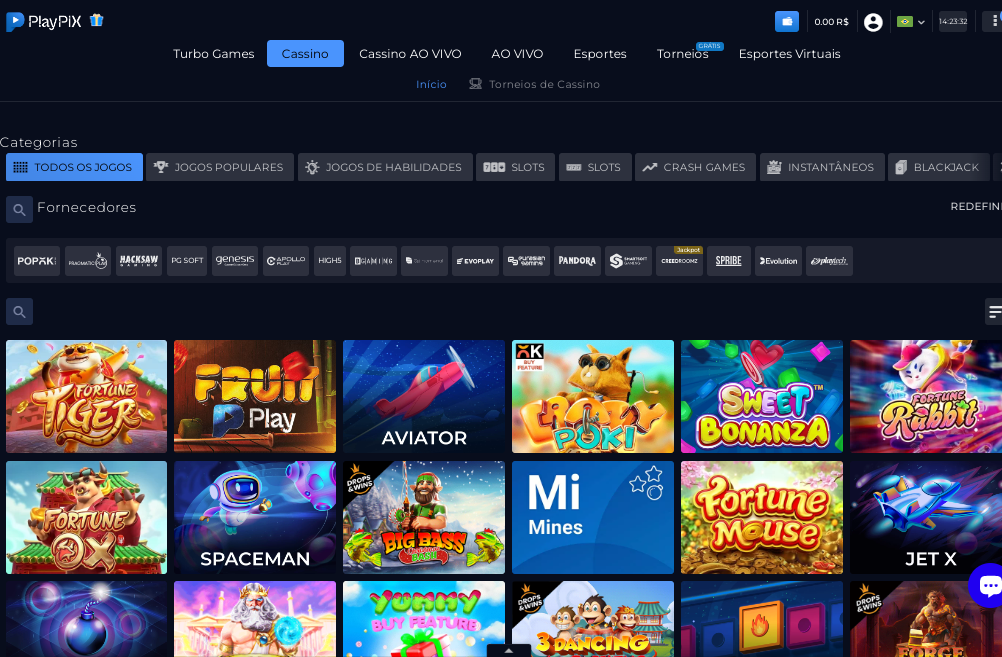1002x657 pixels.
Task: Open the gift box promotions icon
Action: tap(96, 20)
